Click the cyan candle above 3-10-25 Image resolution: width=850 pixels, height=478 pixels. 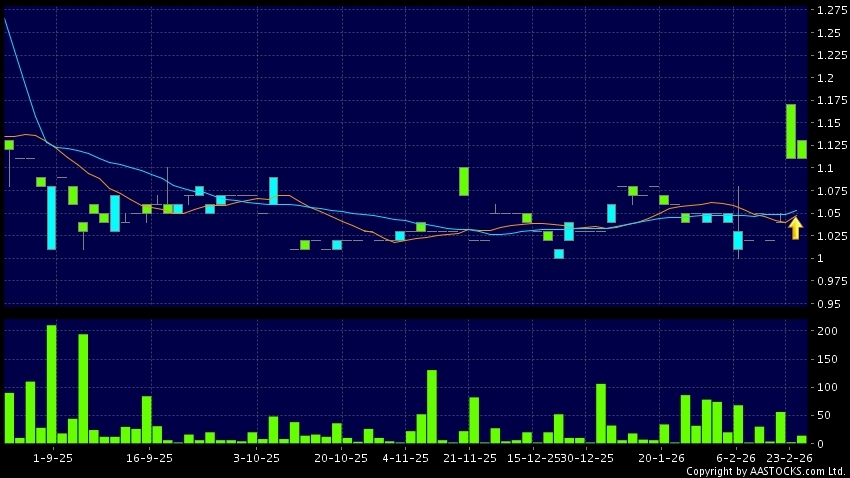click(x=273, y=190)
